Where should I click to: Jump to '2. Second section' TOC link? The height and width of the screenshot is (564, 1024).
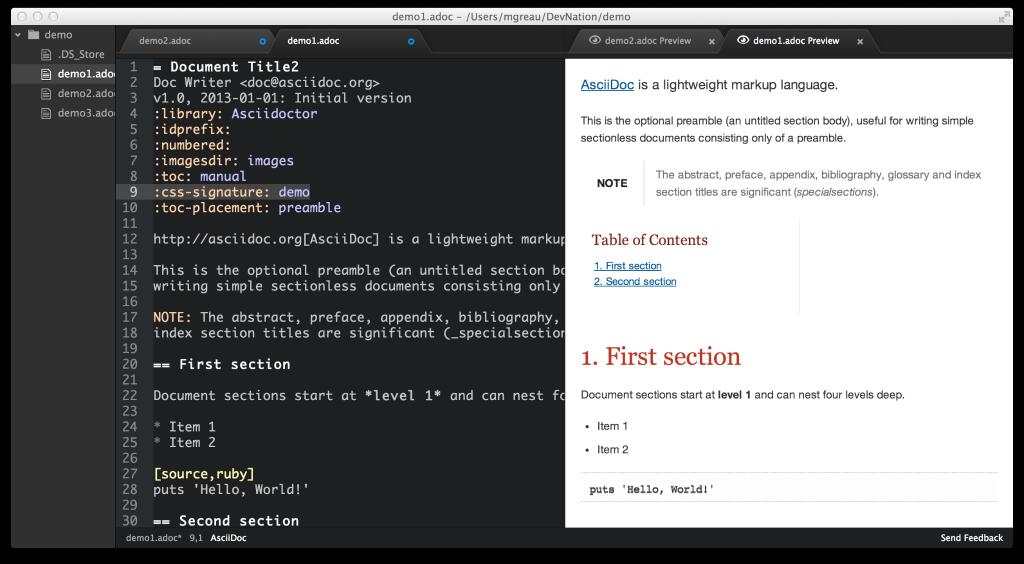pyautogui.click(x=635, y=281)
